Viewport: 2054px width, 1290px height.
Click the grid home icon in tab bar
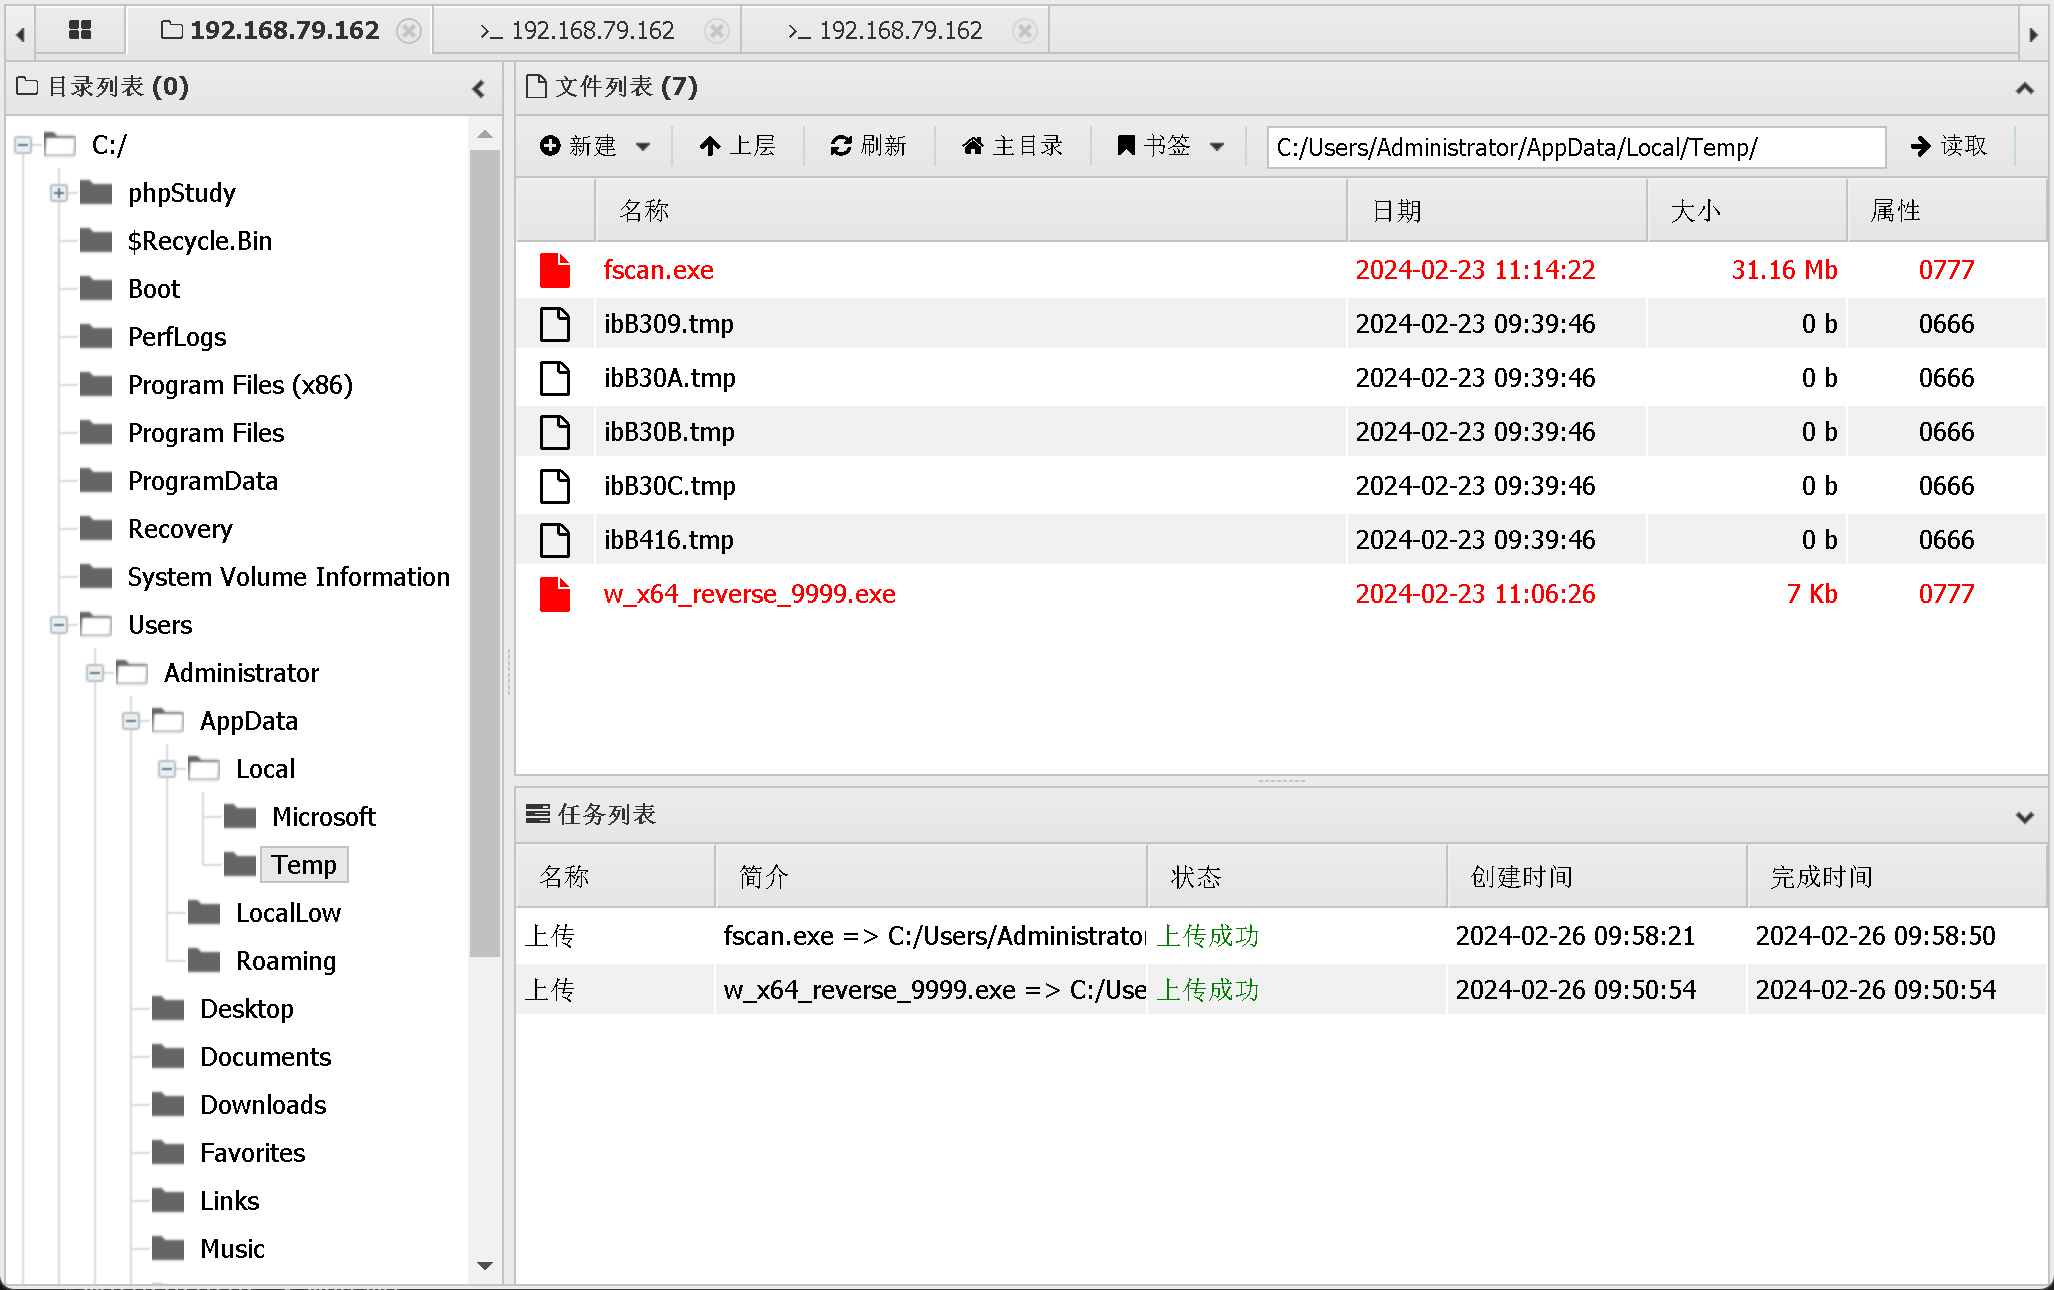tap(80, 30)
